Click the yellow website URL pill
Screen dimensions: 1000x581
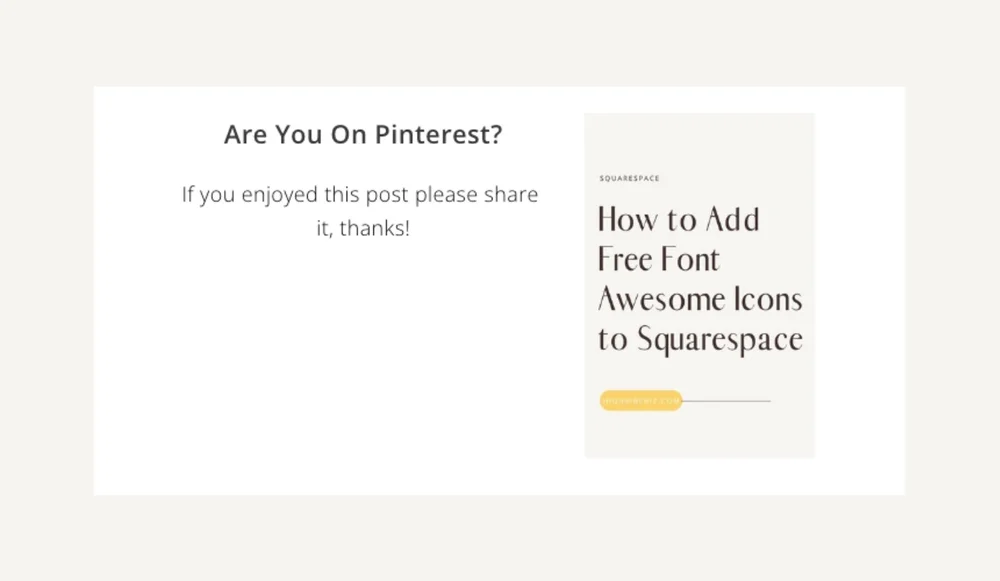click(x=641, y=401)
